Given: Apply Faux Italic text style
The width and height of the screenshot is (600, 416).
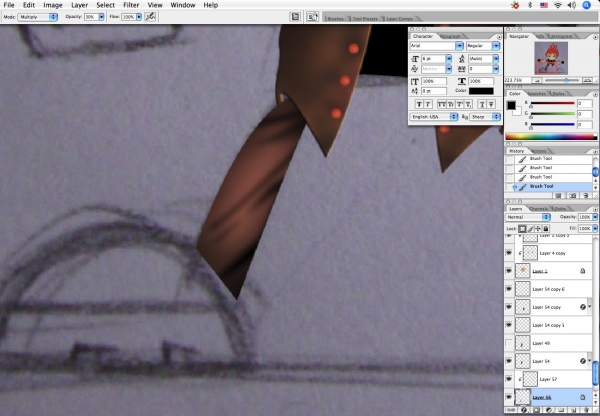Looking at the screenshot, I should click(428, 104).
